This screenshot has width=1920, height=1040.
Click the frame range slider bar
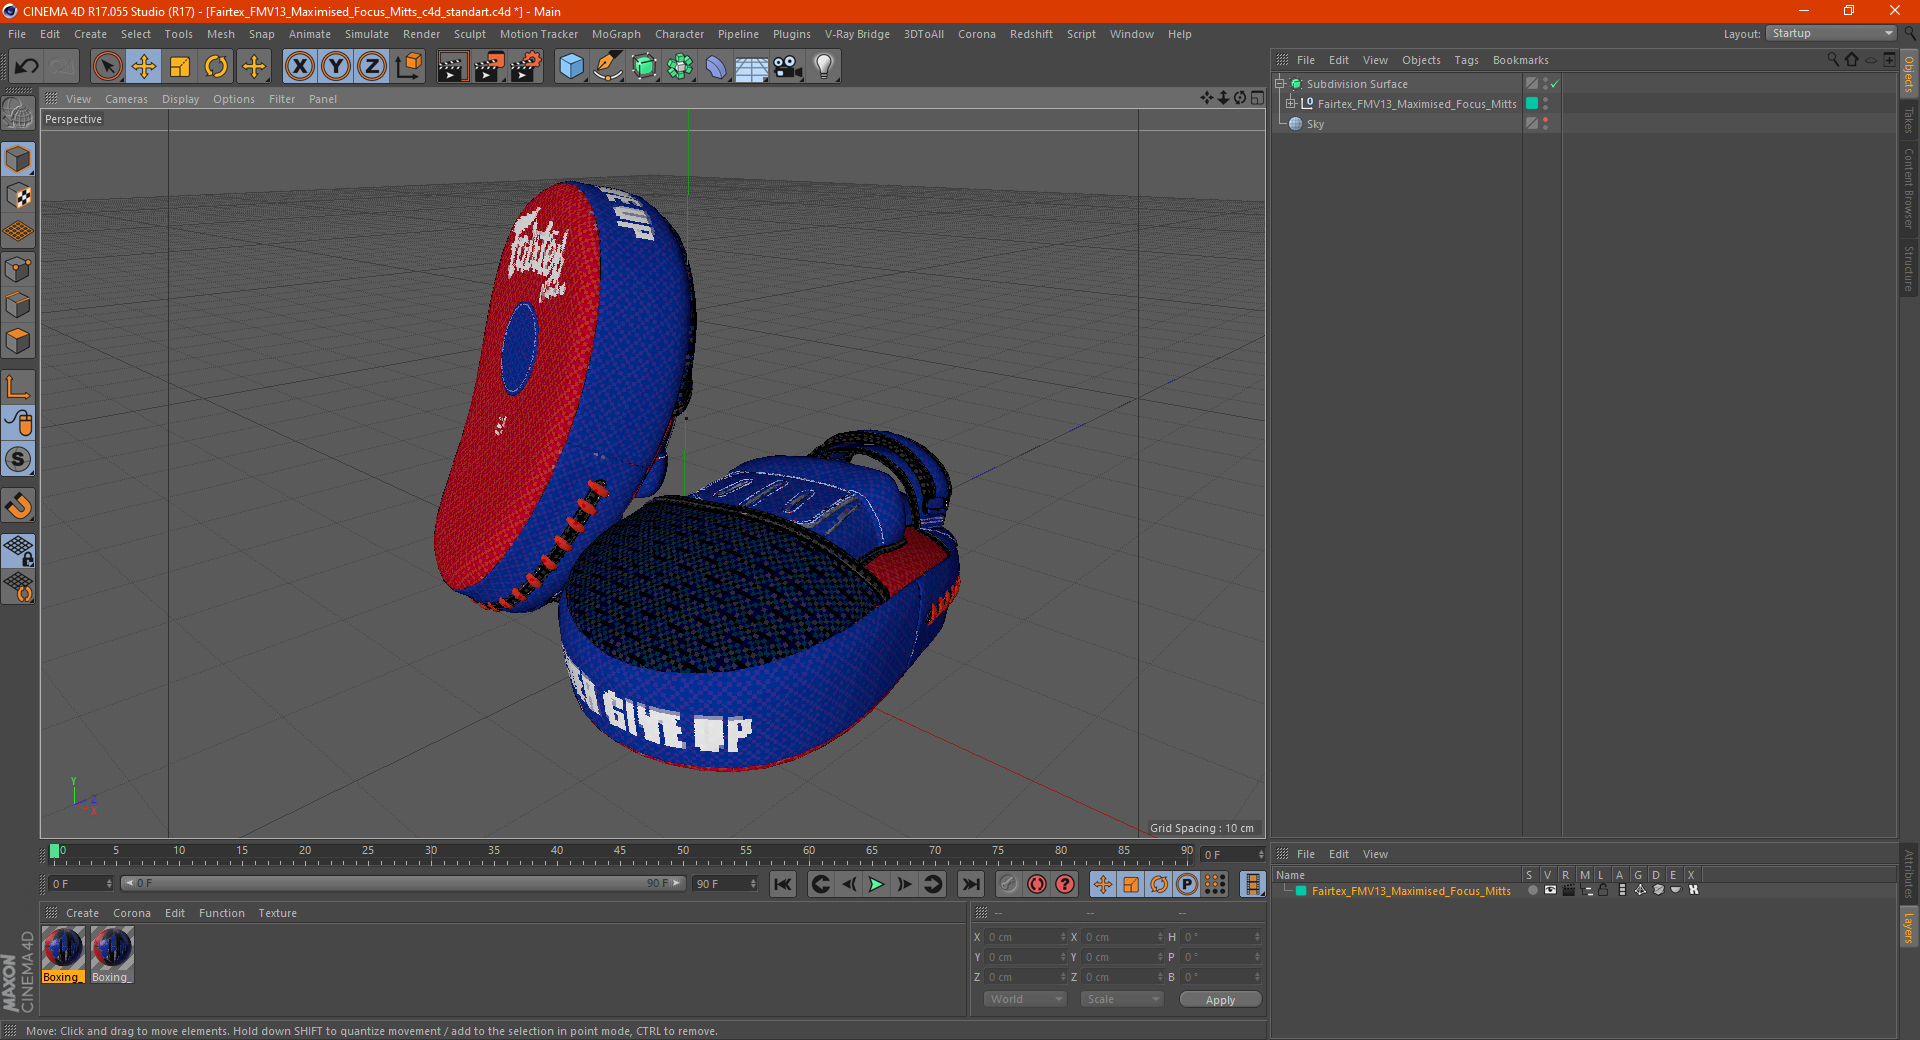403,883
